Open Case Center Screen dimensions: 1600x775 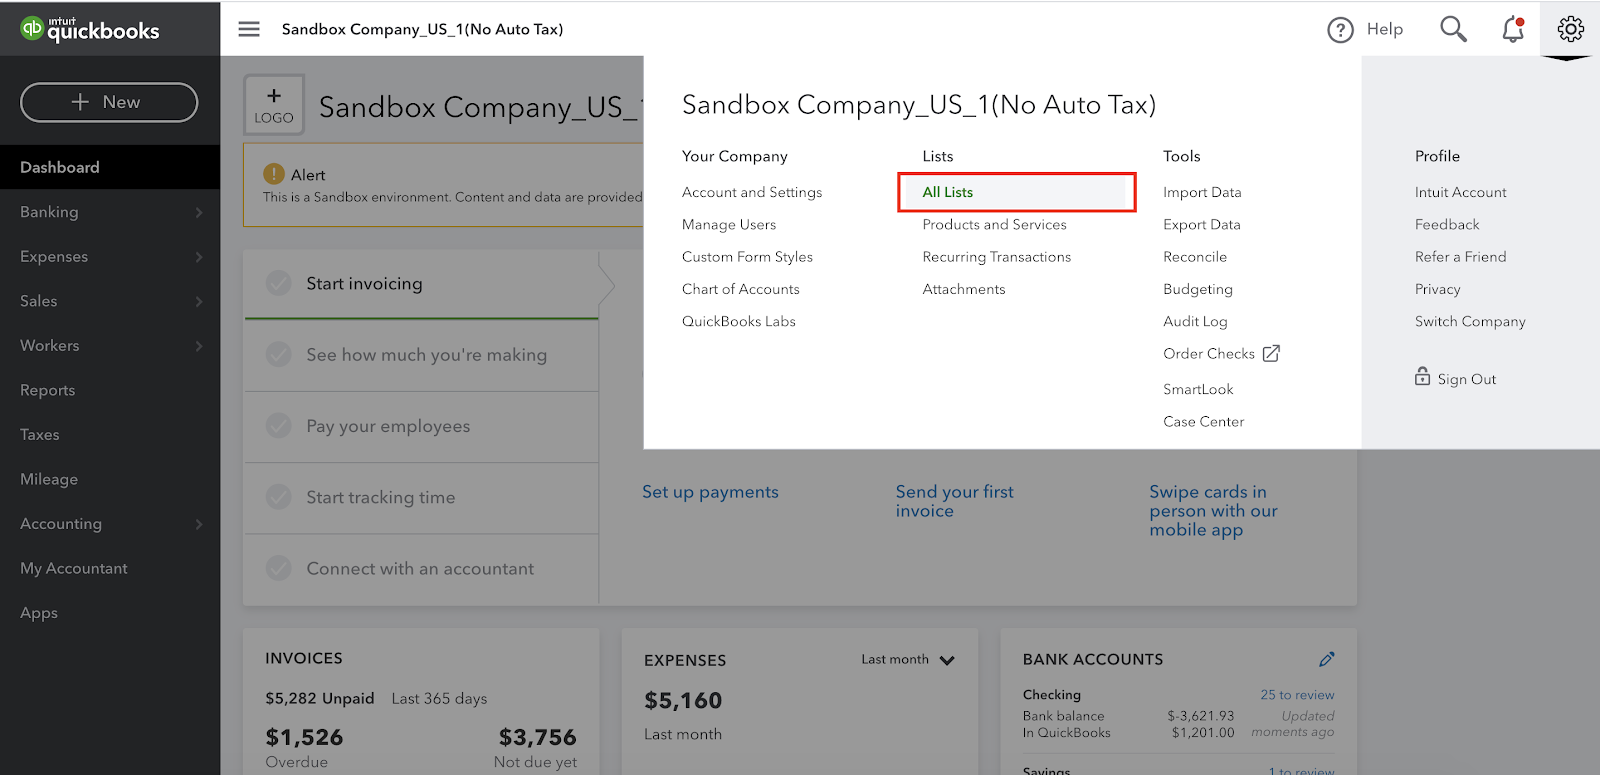[1204, 421]
